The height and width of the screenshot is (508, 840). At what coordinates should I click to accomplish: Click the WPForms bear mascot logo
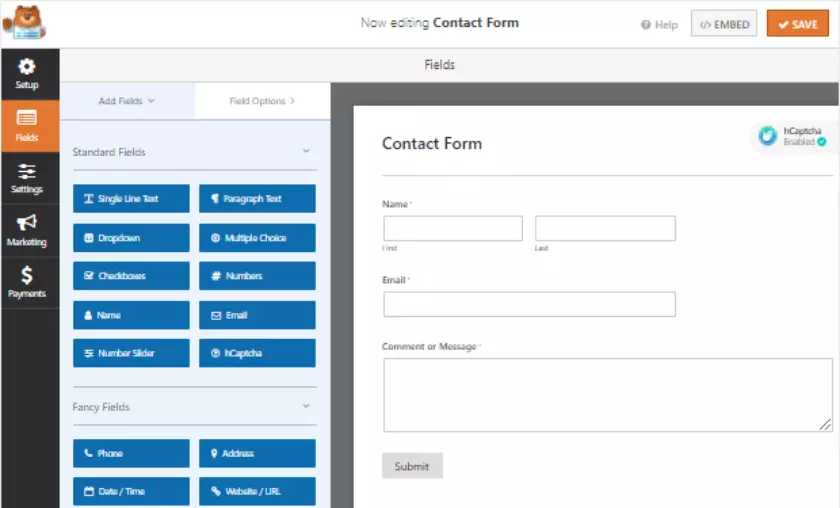click(x=25, y=23)
